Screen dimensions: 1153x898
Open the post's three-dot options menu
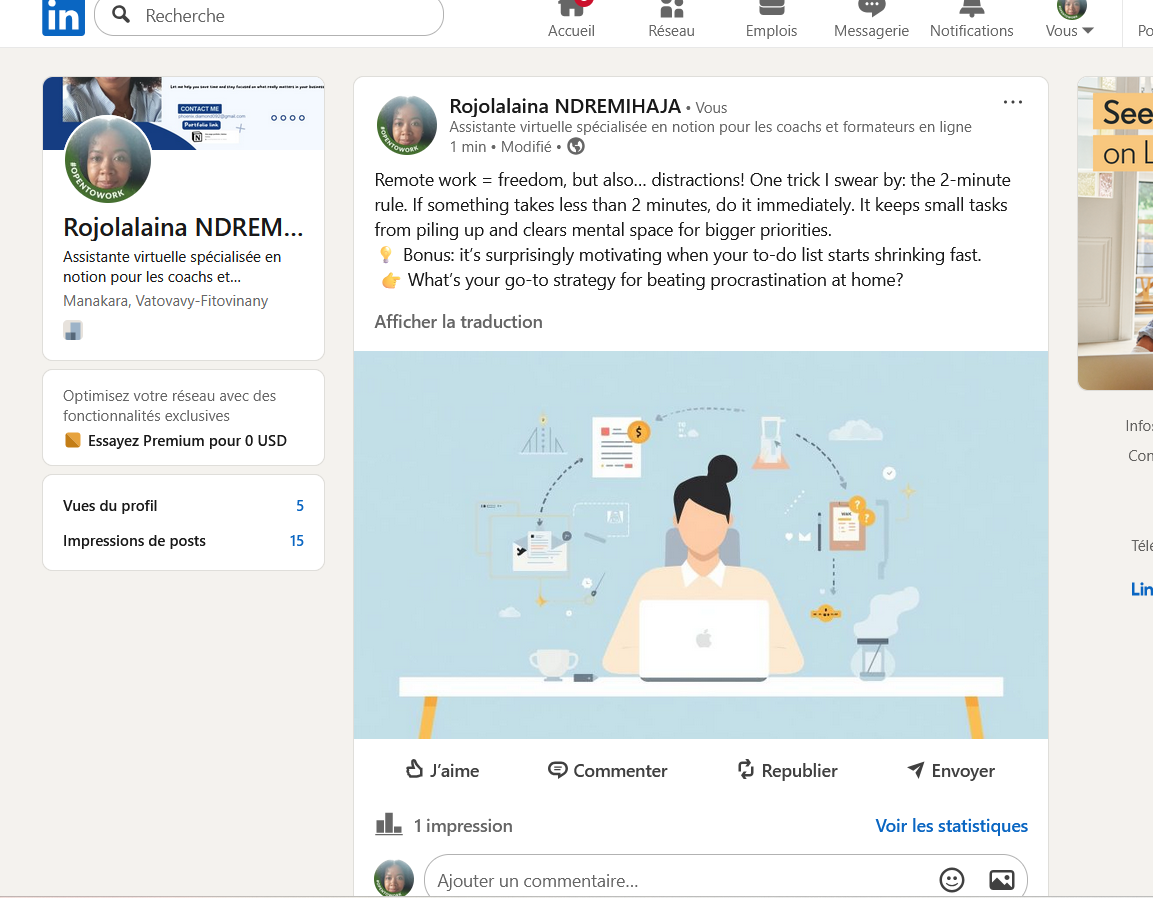(1012, 102)
